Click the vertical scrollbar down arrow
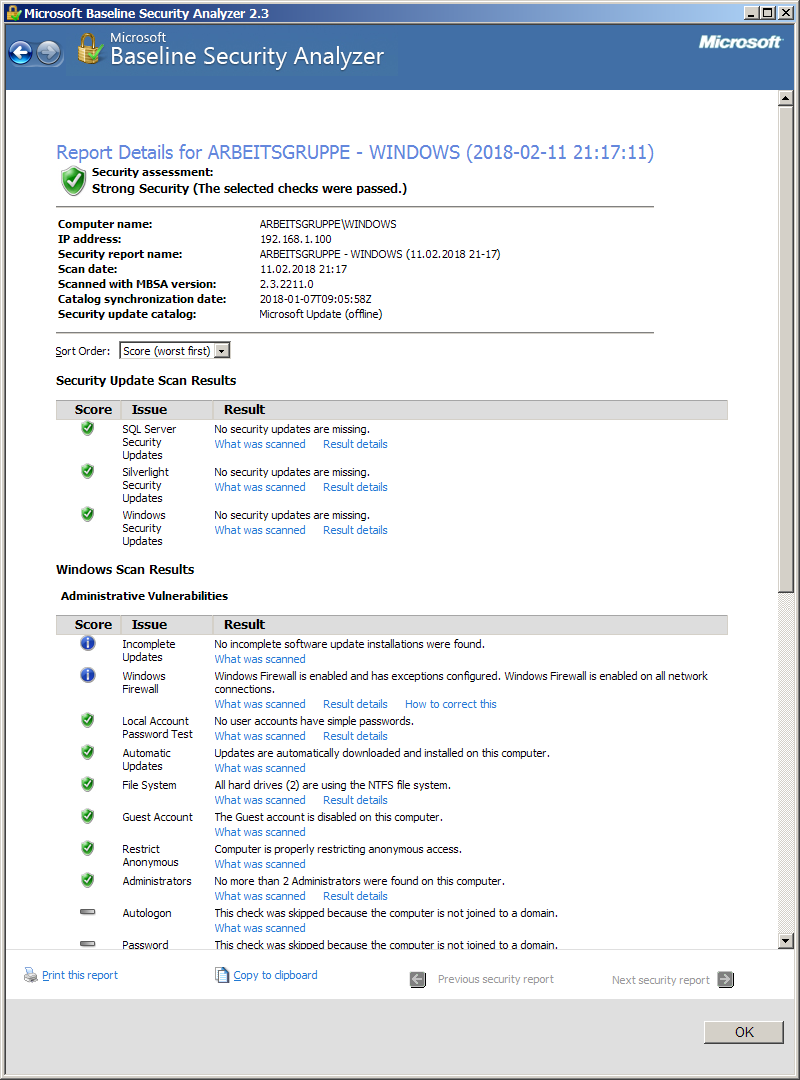 (786, 941)
